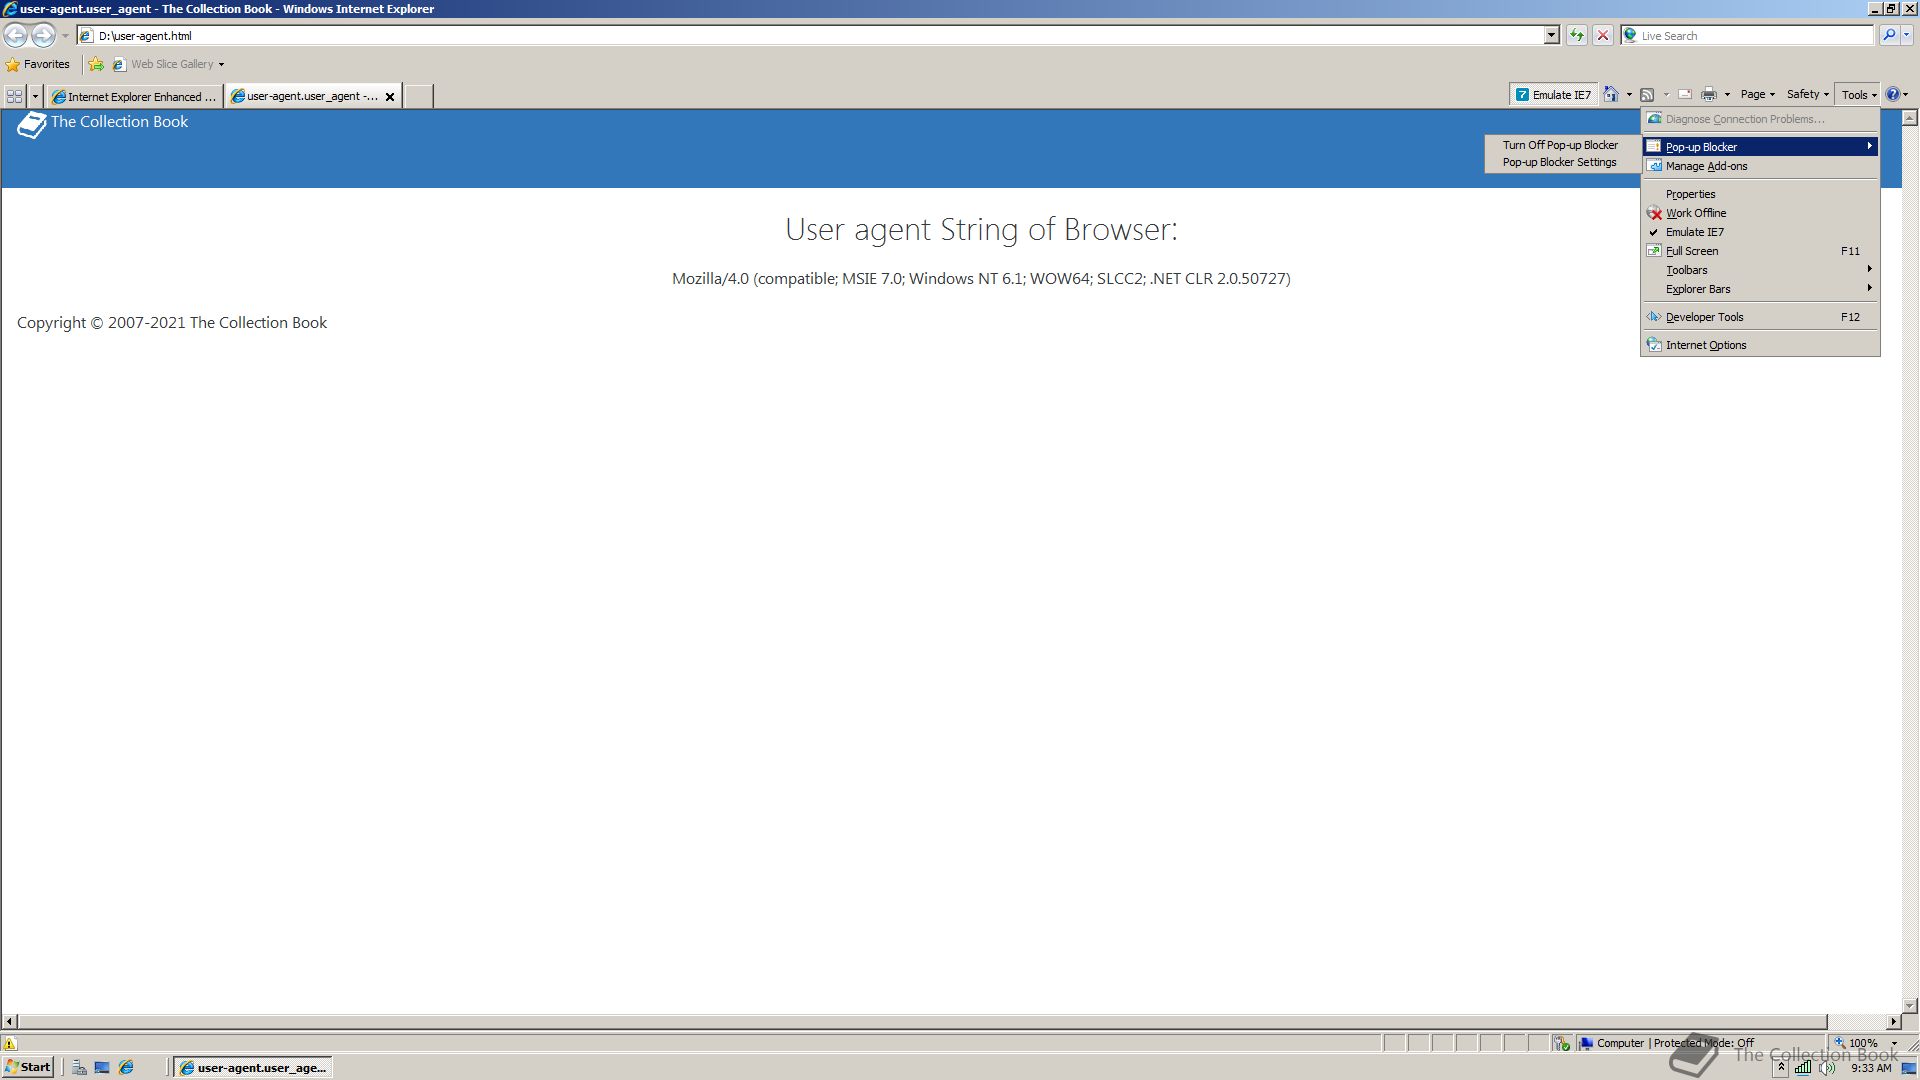Click the Help question mark icon
The width and height of the screenshot is (1920, 1080).
pyautogui.click(x=1892, y=95)
